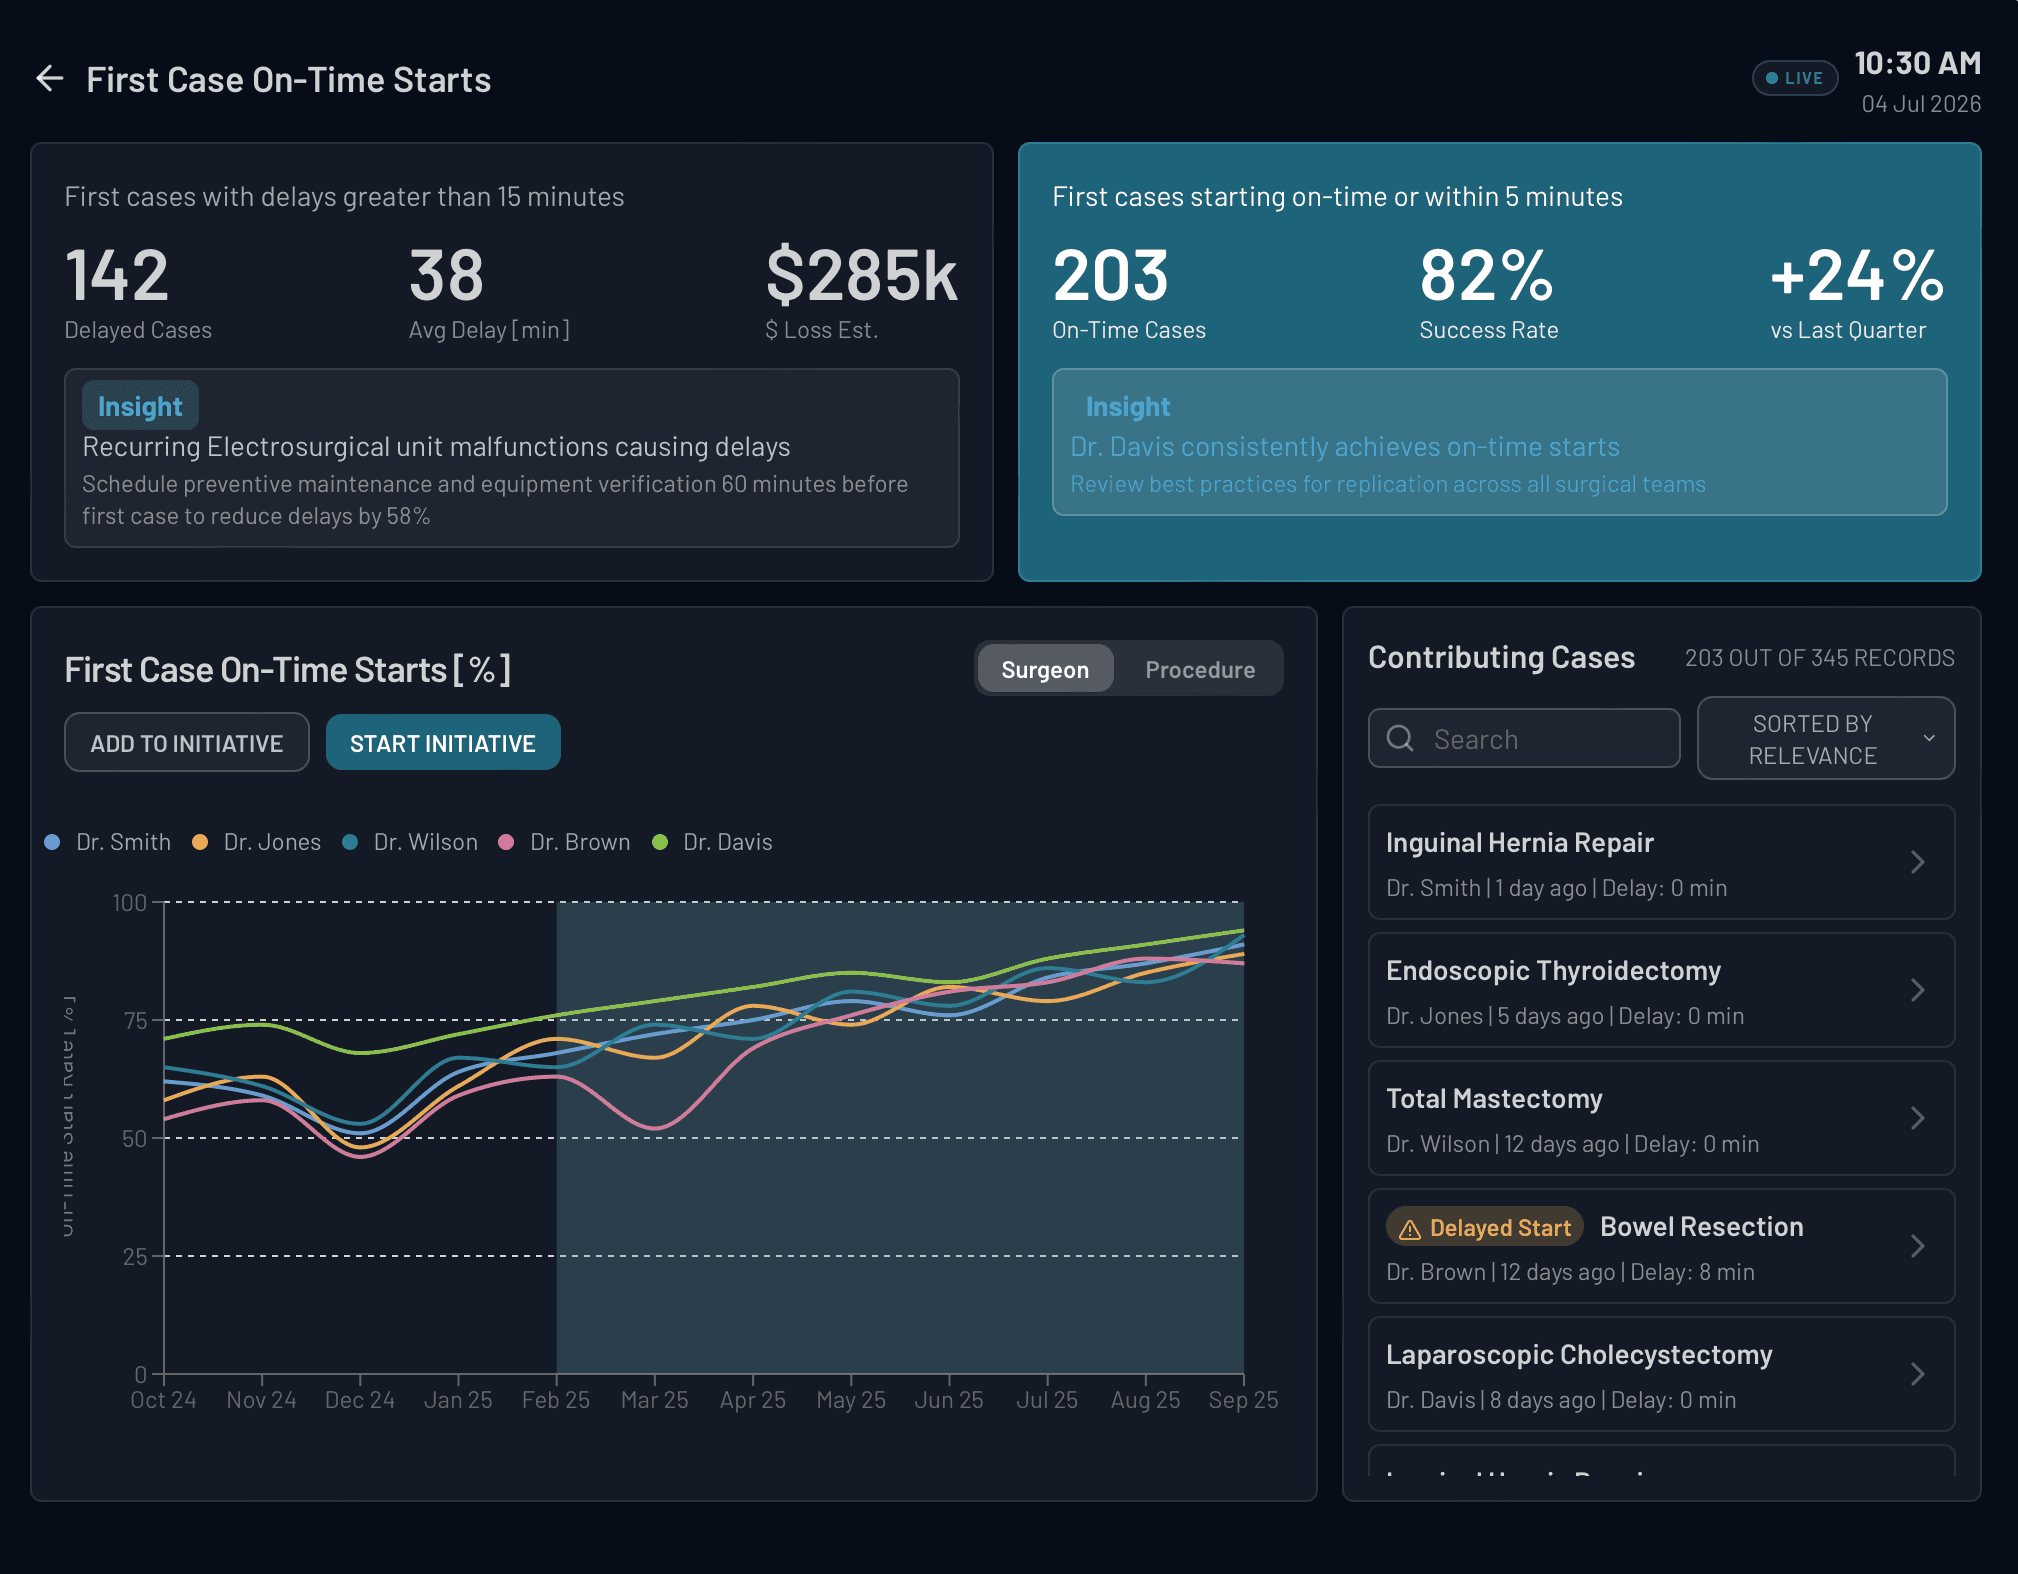Image resolution: width=2018 pixels, height=1574 pixels.
Task: Click the back arrow to return
Action: (x=48, y=78)
